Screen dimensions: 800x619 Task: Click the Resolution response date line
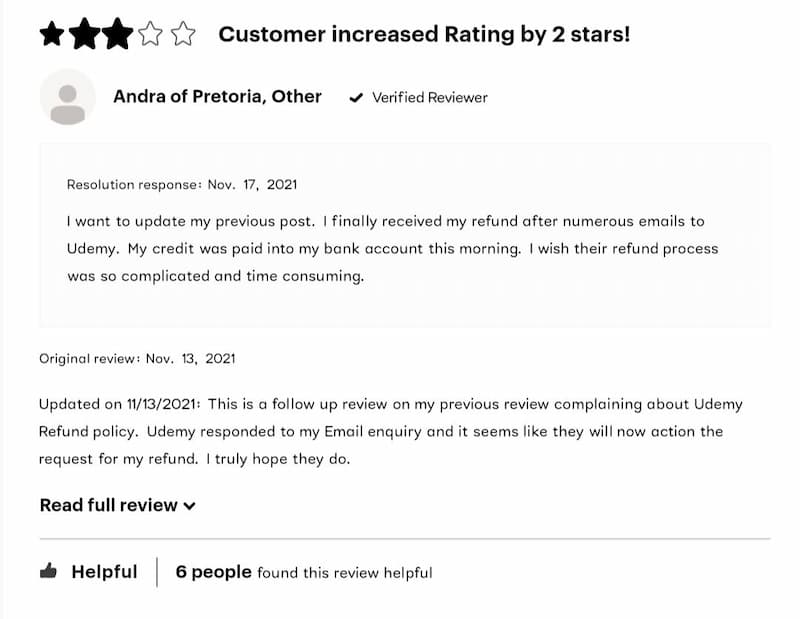tap(182, 184)
